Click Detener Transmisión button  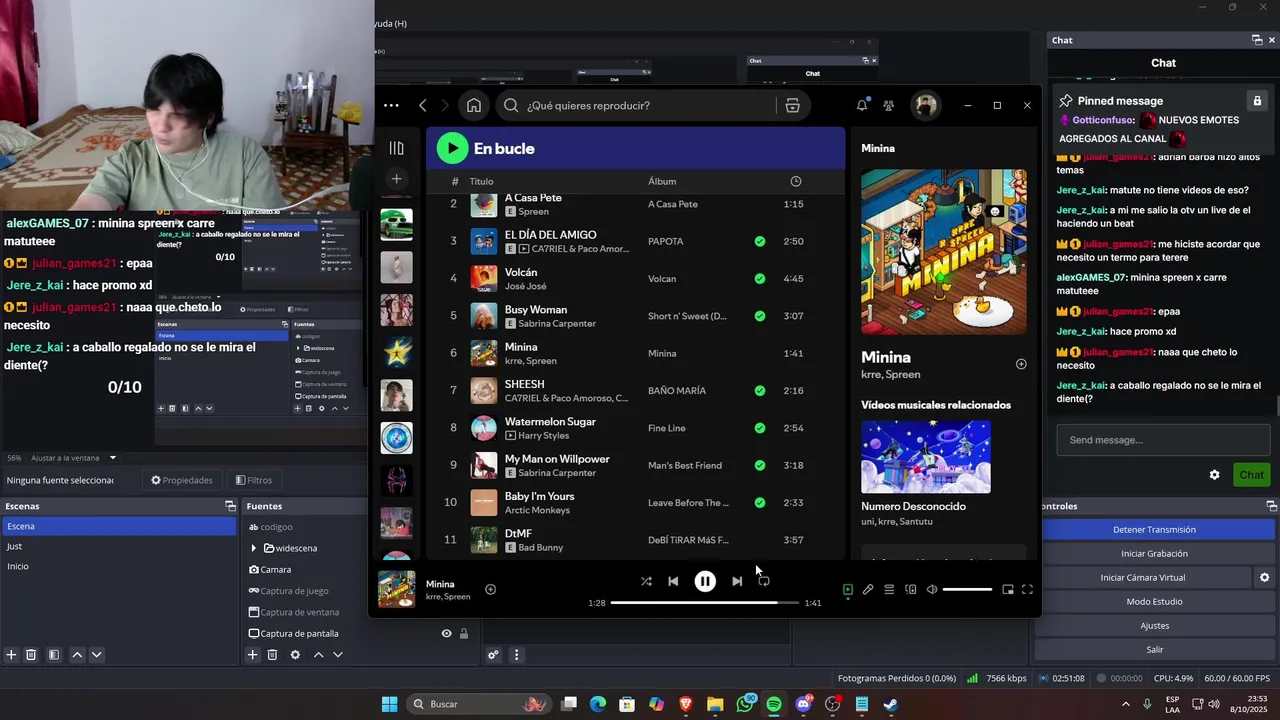point(1154,529)
